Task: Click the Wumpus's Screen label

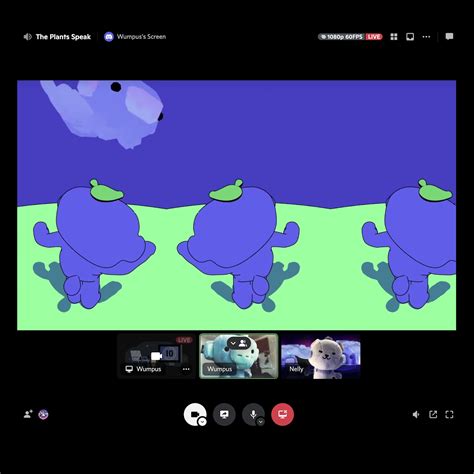Action: tap(141, 37)
